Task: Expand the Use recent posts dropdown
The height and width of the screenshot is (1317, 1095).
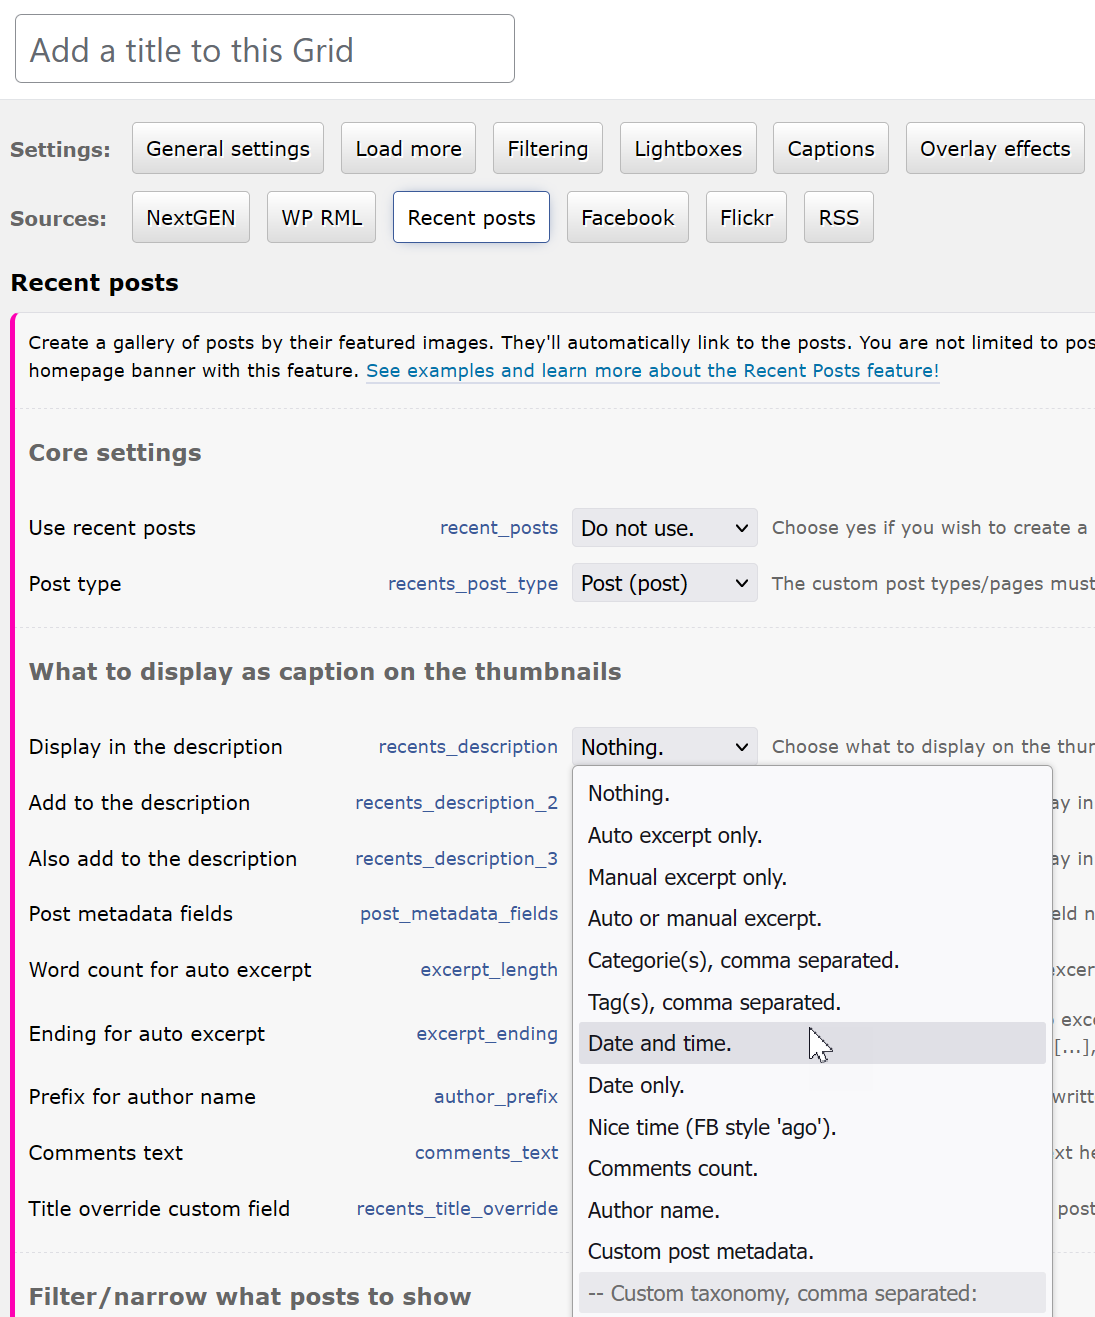Action: [664, 528]
